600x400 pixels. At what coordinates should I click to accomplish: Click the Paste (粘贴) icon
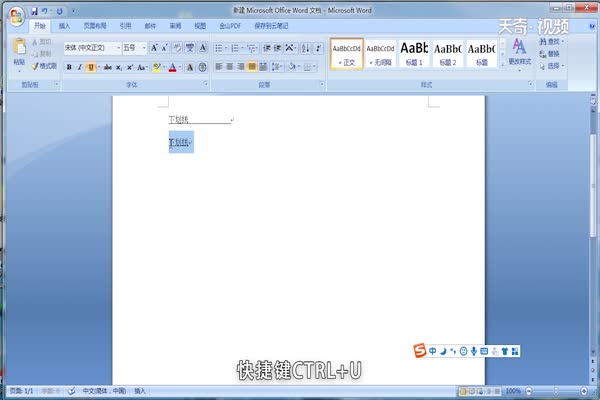point(19,50)
